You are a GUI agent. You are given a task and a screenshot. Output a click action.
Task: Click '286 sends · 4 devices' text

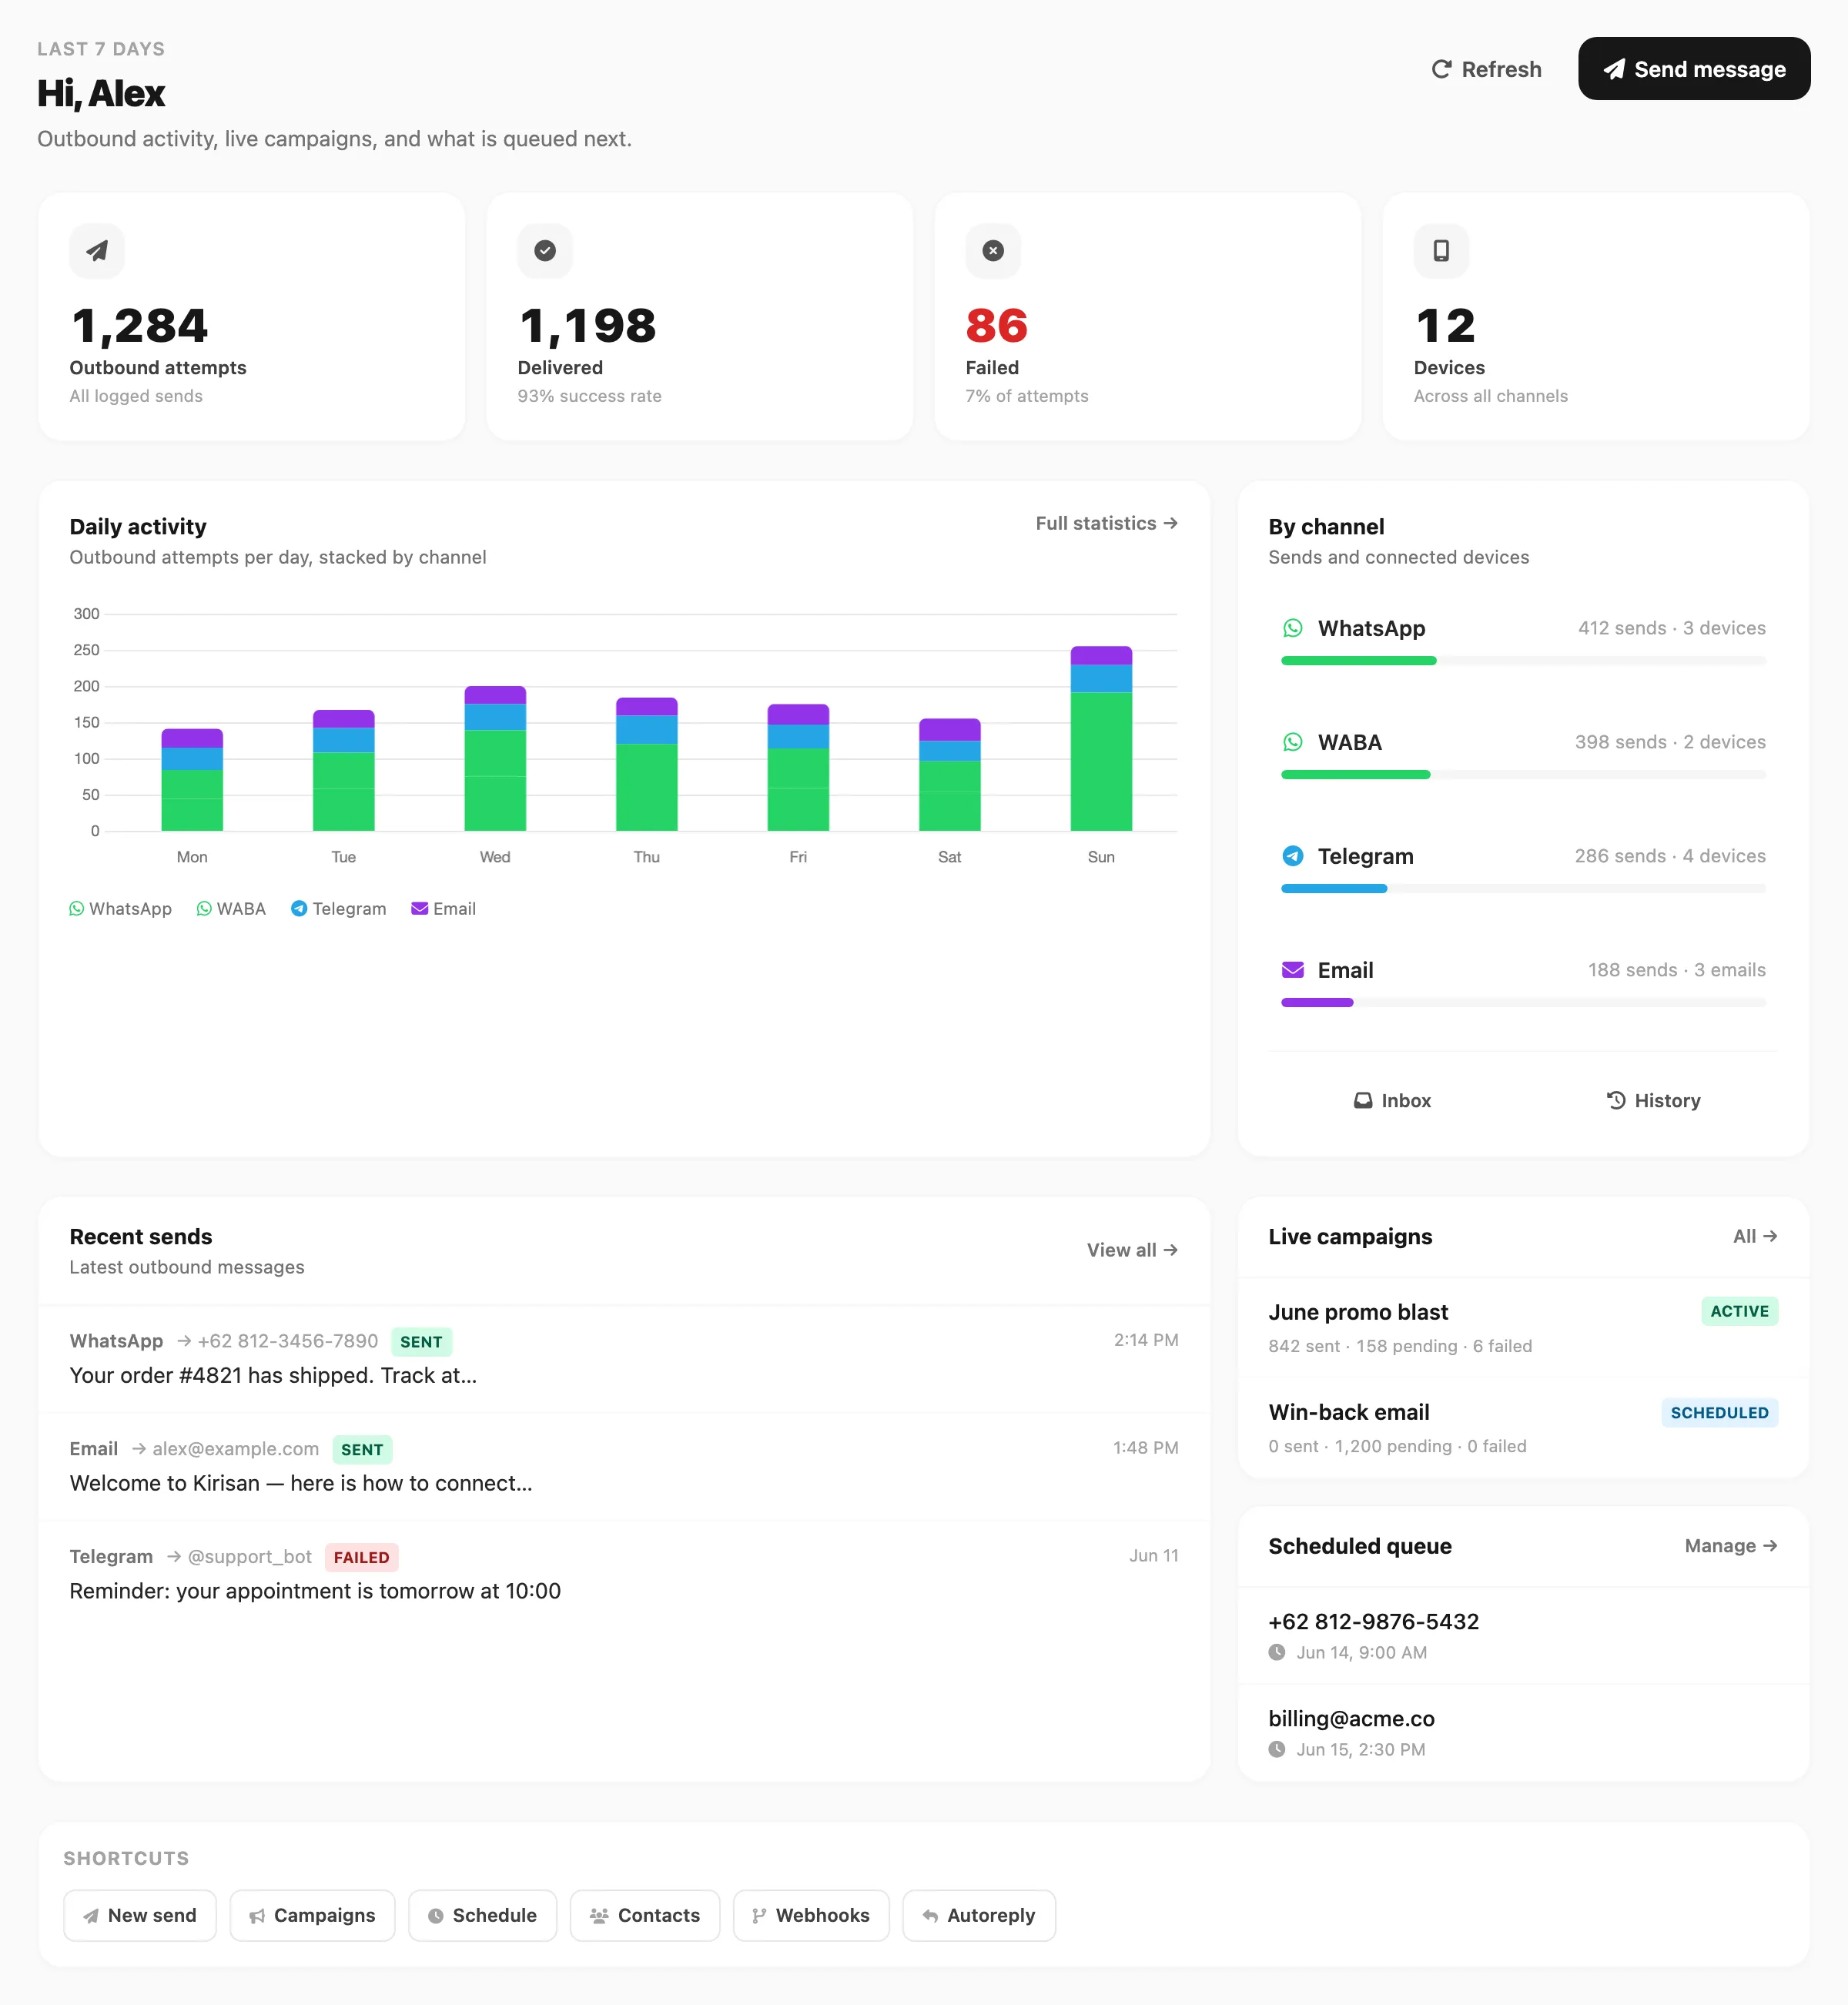pyautogui.click(x=1670, y=856)
